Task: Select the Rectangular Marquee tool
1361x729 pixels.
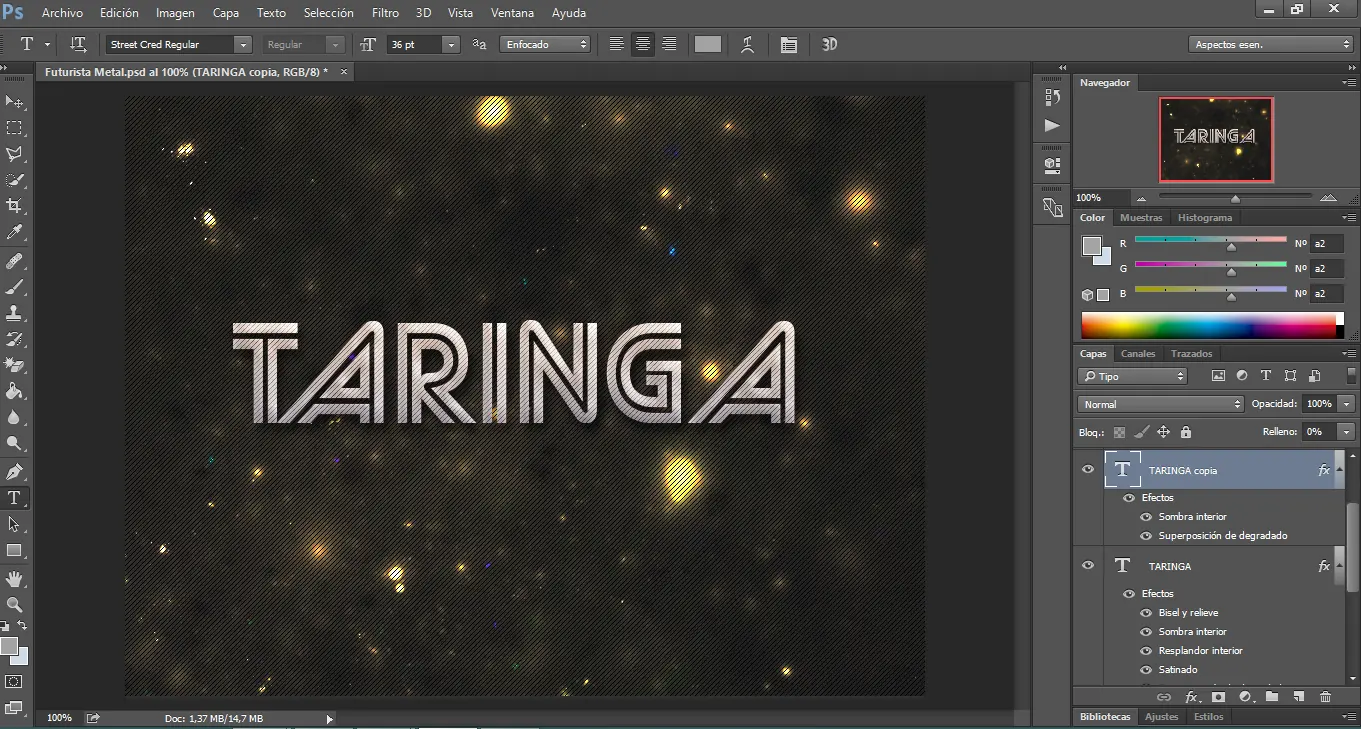Action: click(x=14, y=128)
